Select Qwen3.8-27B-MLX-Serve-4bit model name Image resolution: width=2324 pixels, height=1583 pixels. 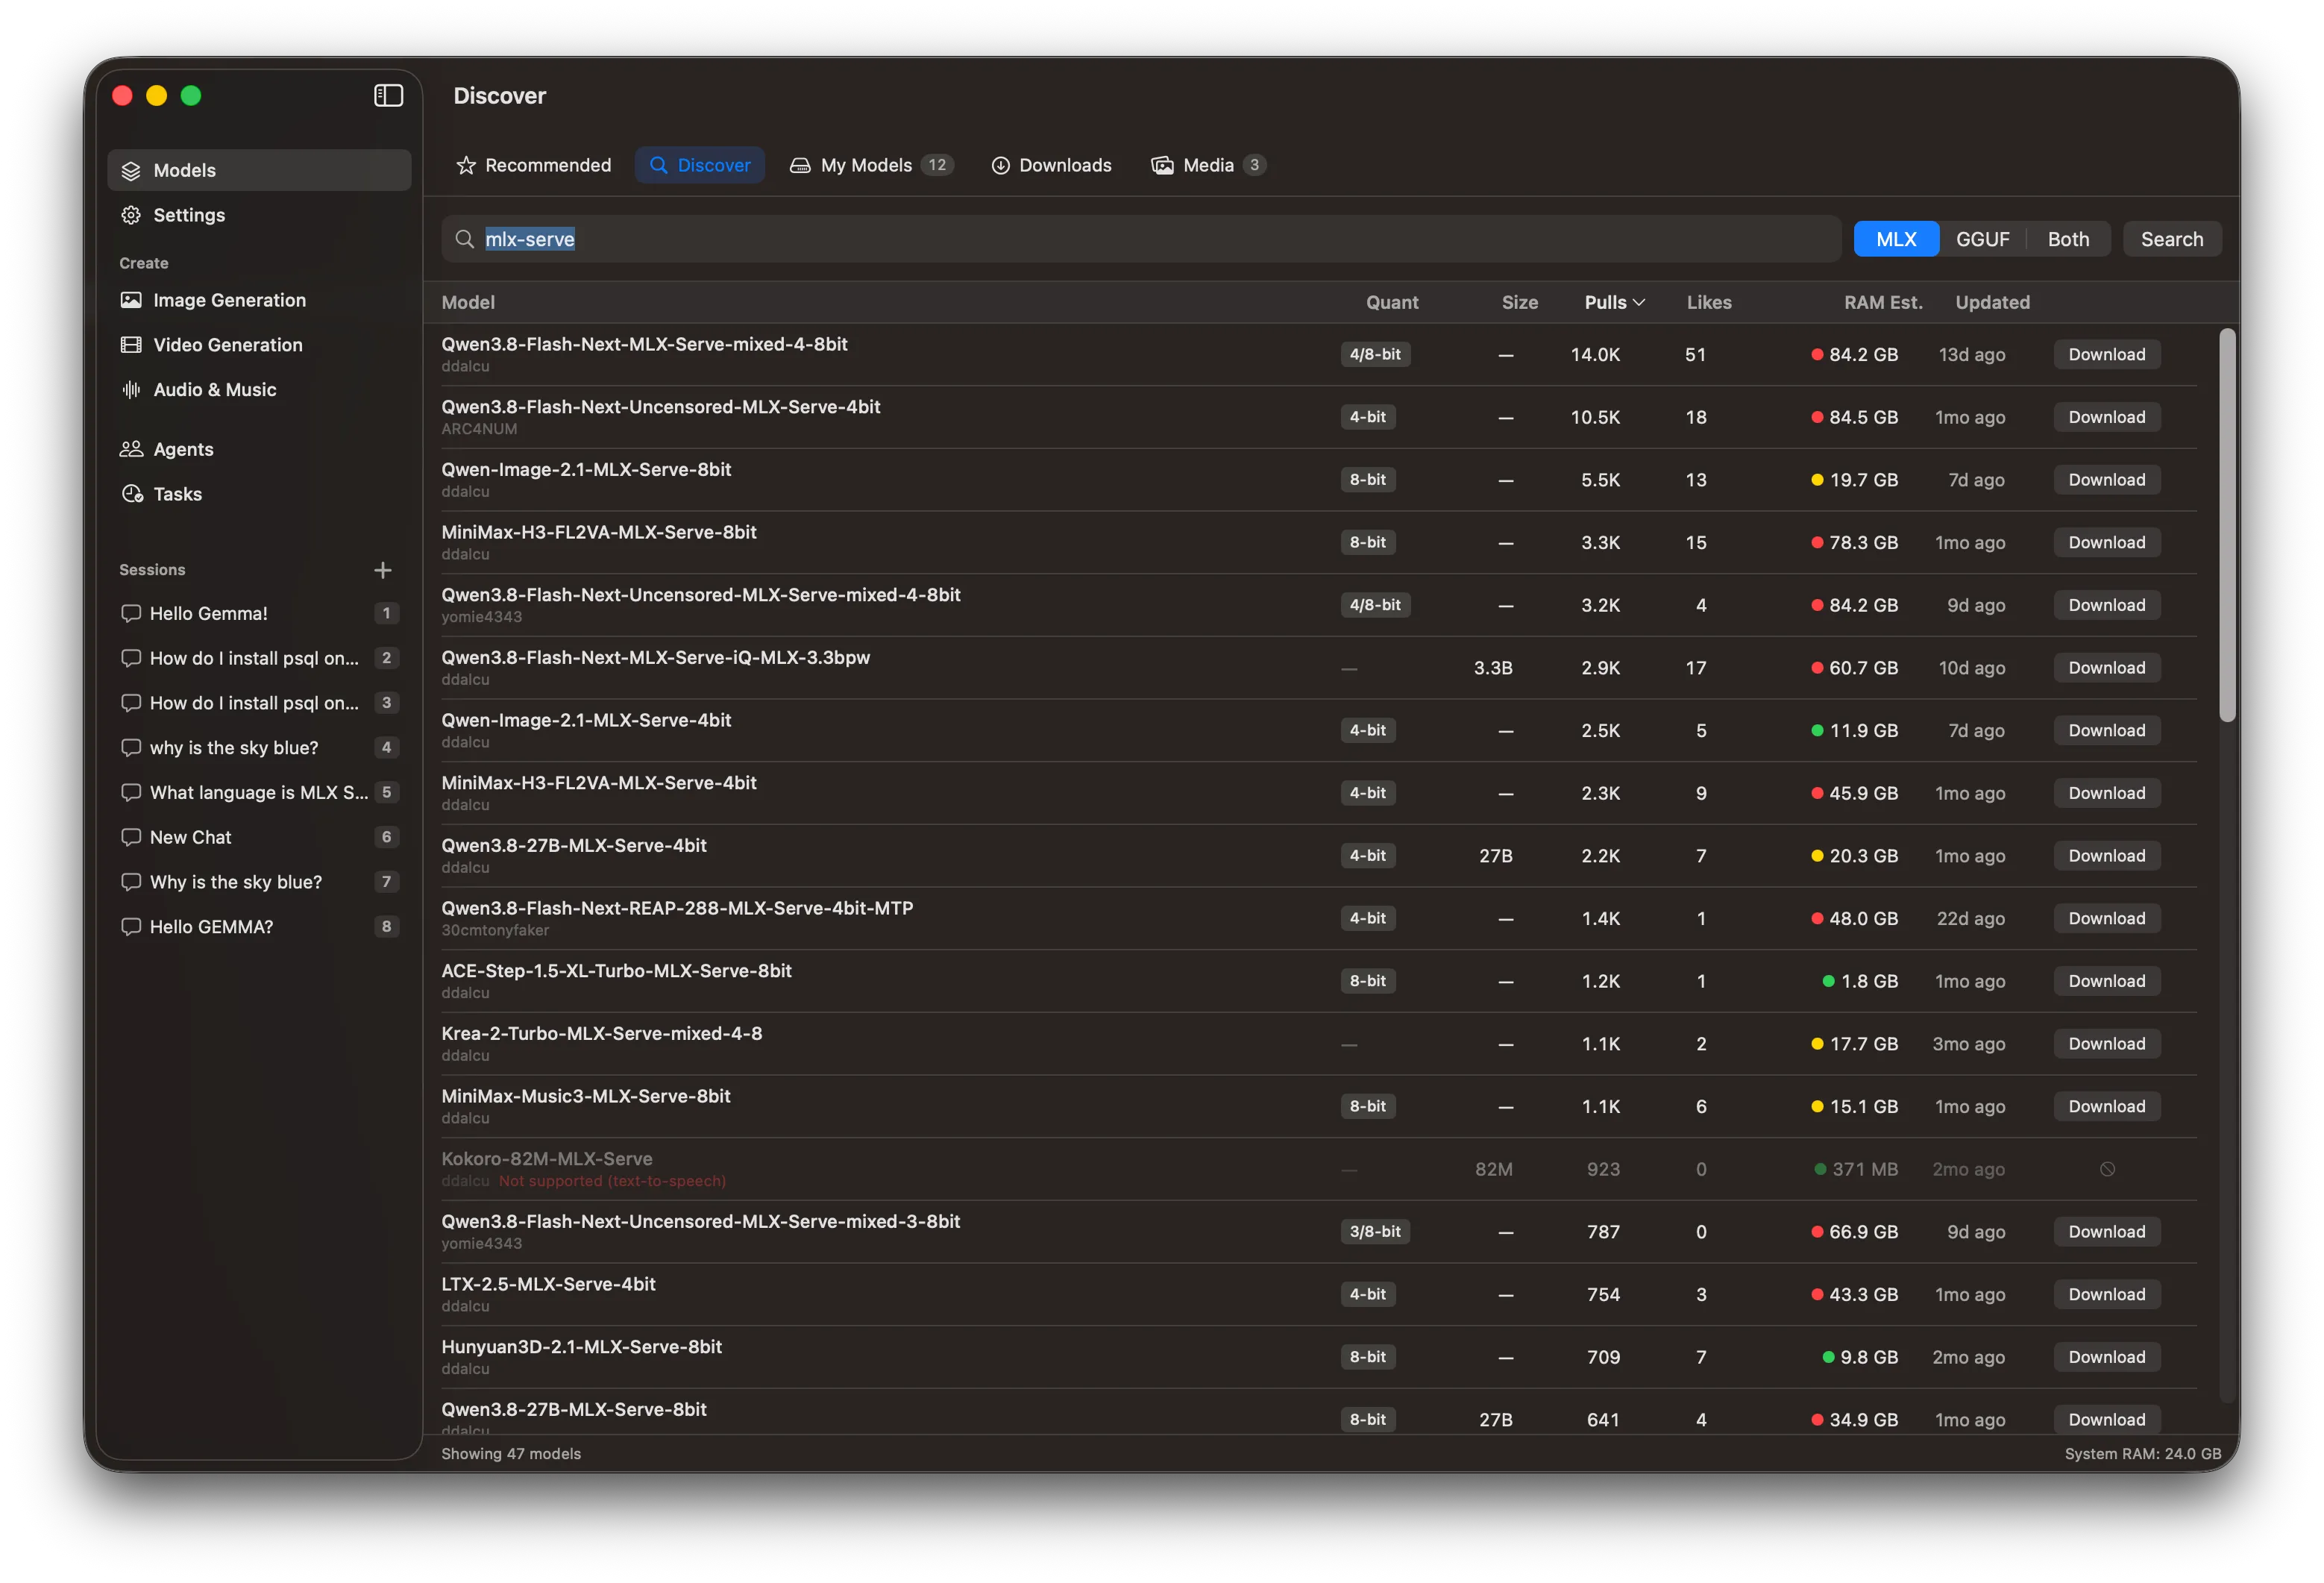point(574,845)
